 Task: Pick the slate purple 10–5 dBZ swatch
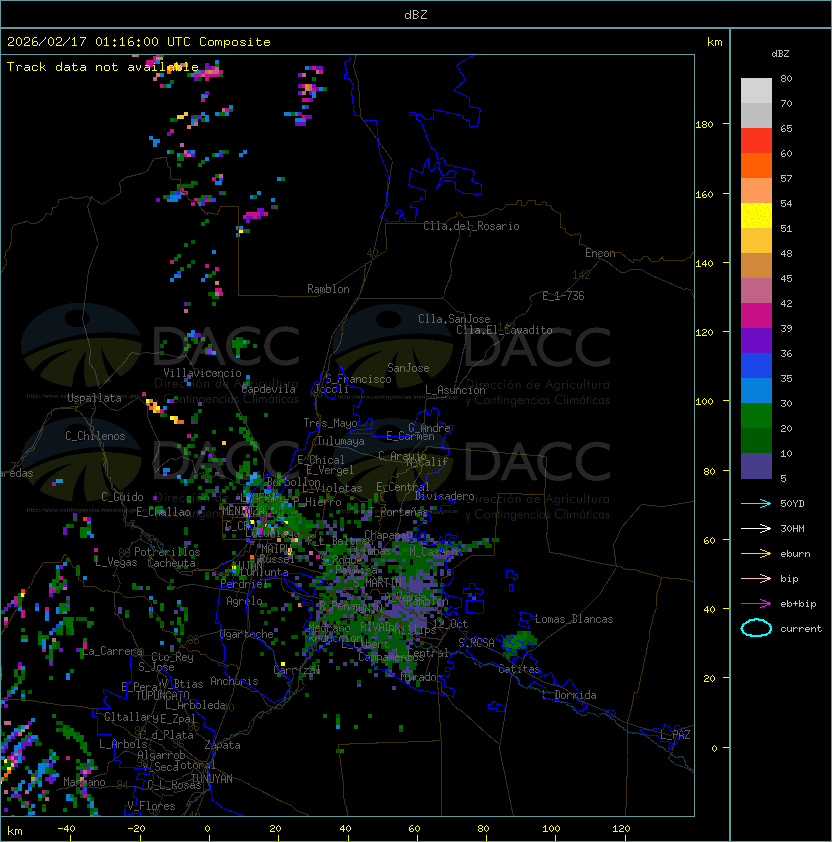click(x=756, y=466)
